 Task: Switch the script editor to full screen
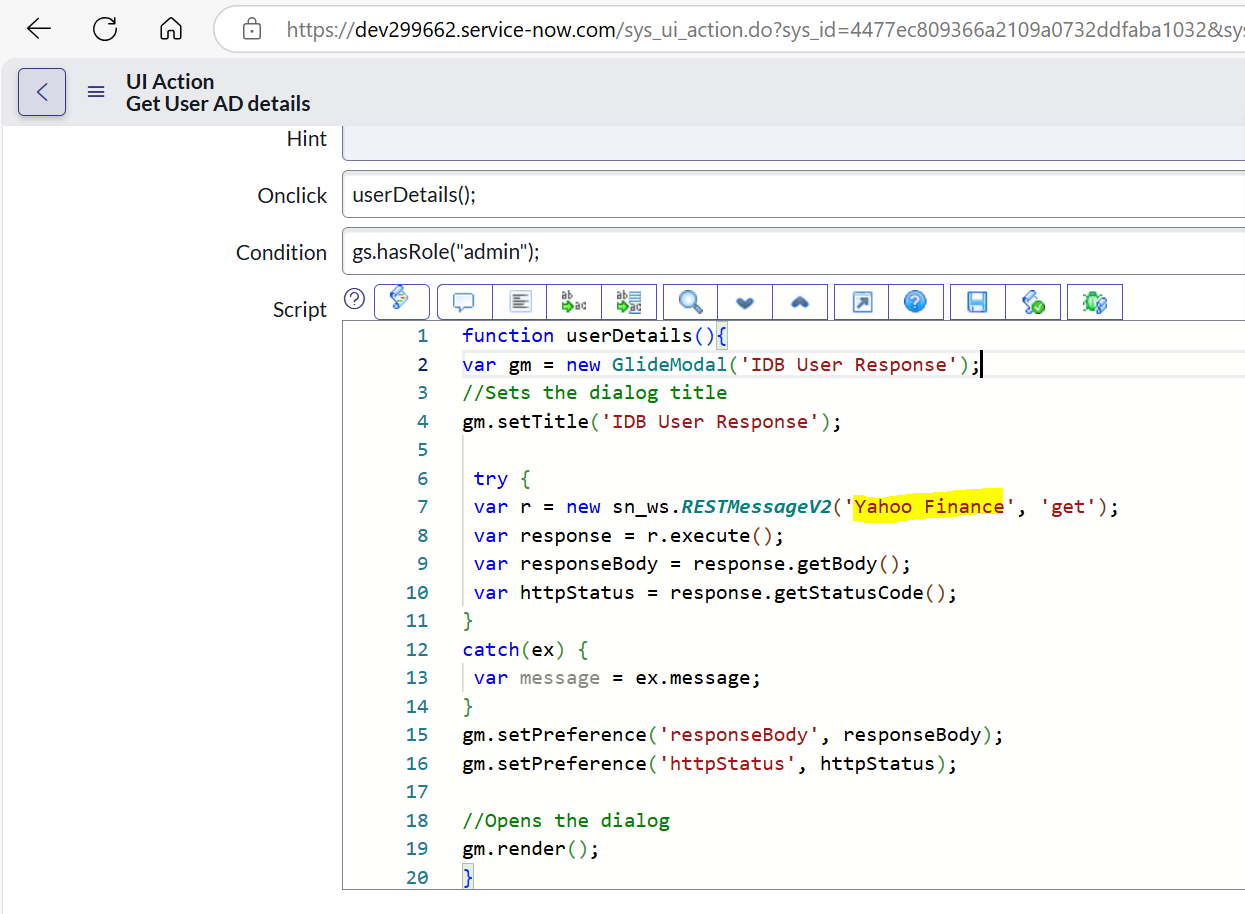click(862, 301)
